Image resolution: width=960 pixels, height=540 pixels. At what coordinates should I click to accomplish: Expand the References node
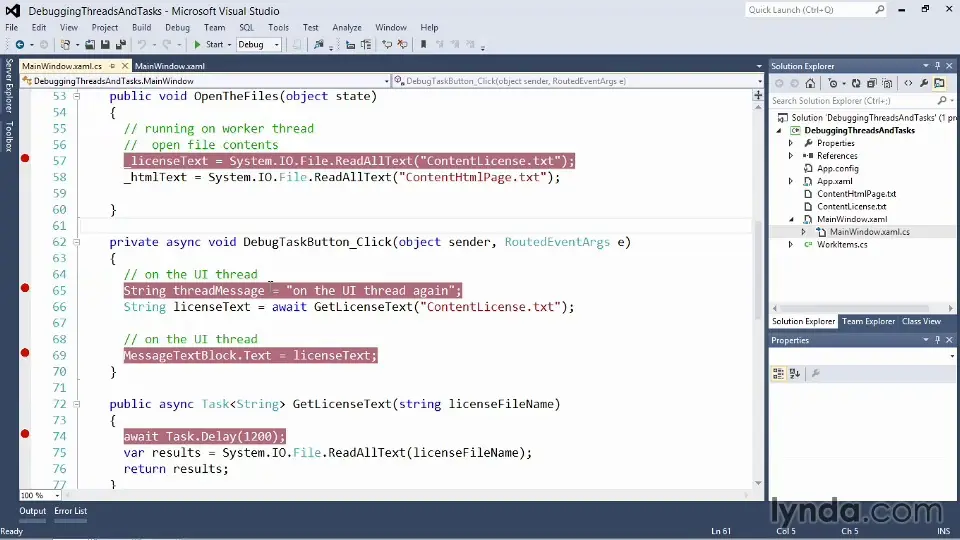[790, 156]
